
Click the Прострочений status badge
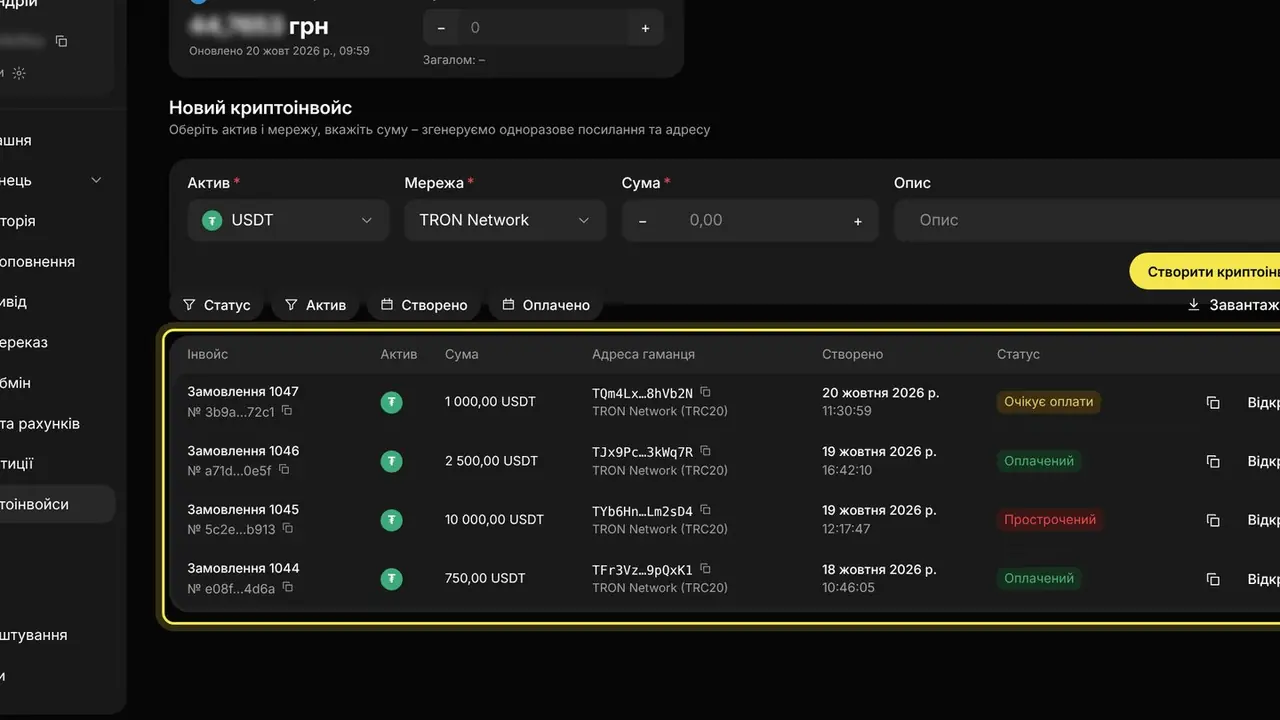coord(1050,520)
